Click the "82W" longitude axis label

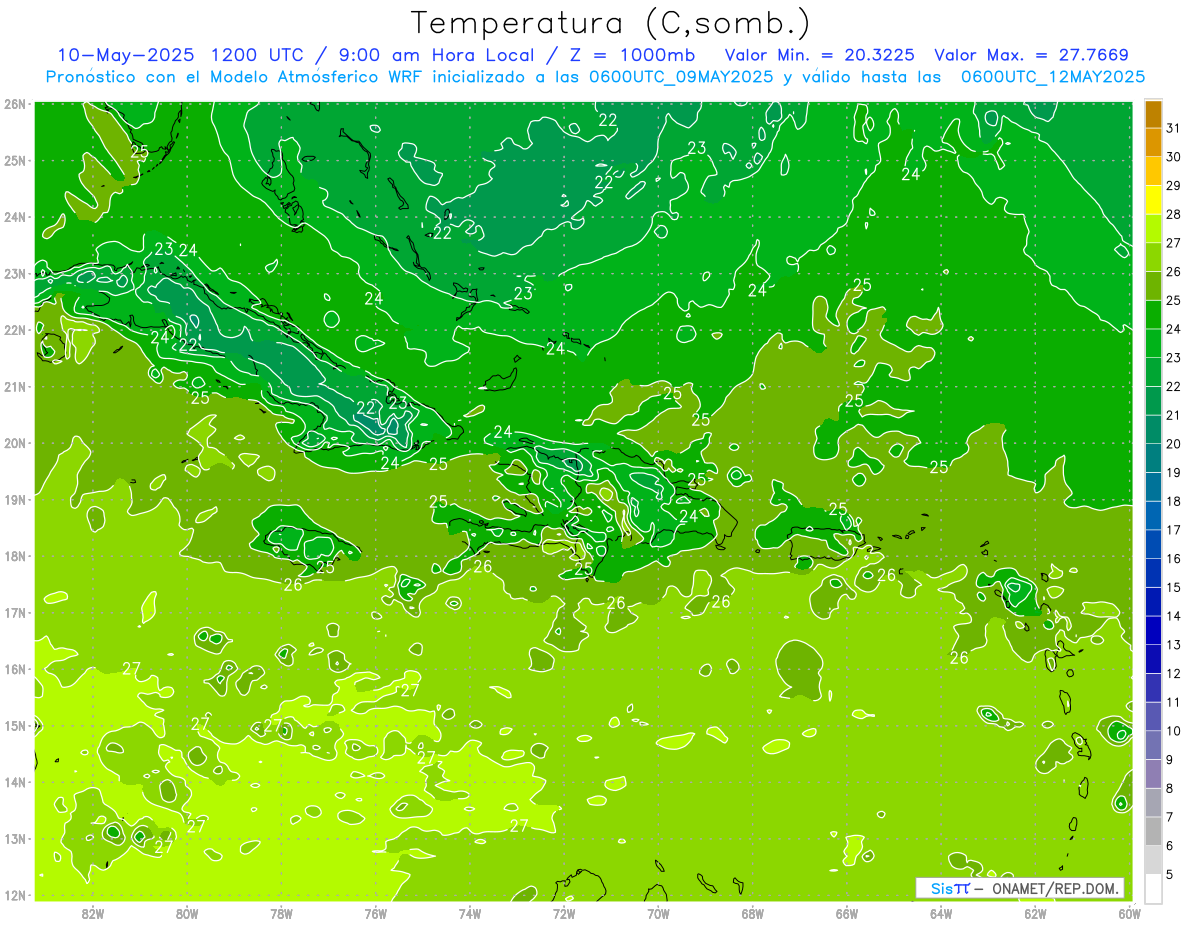(93, 912)
